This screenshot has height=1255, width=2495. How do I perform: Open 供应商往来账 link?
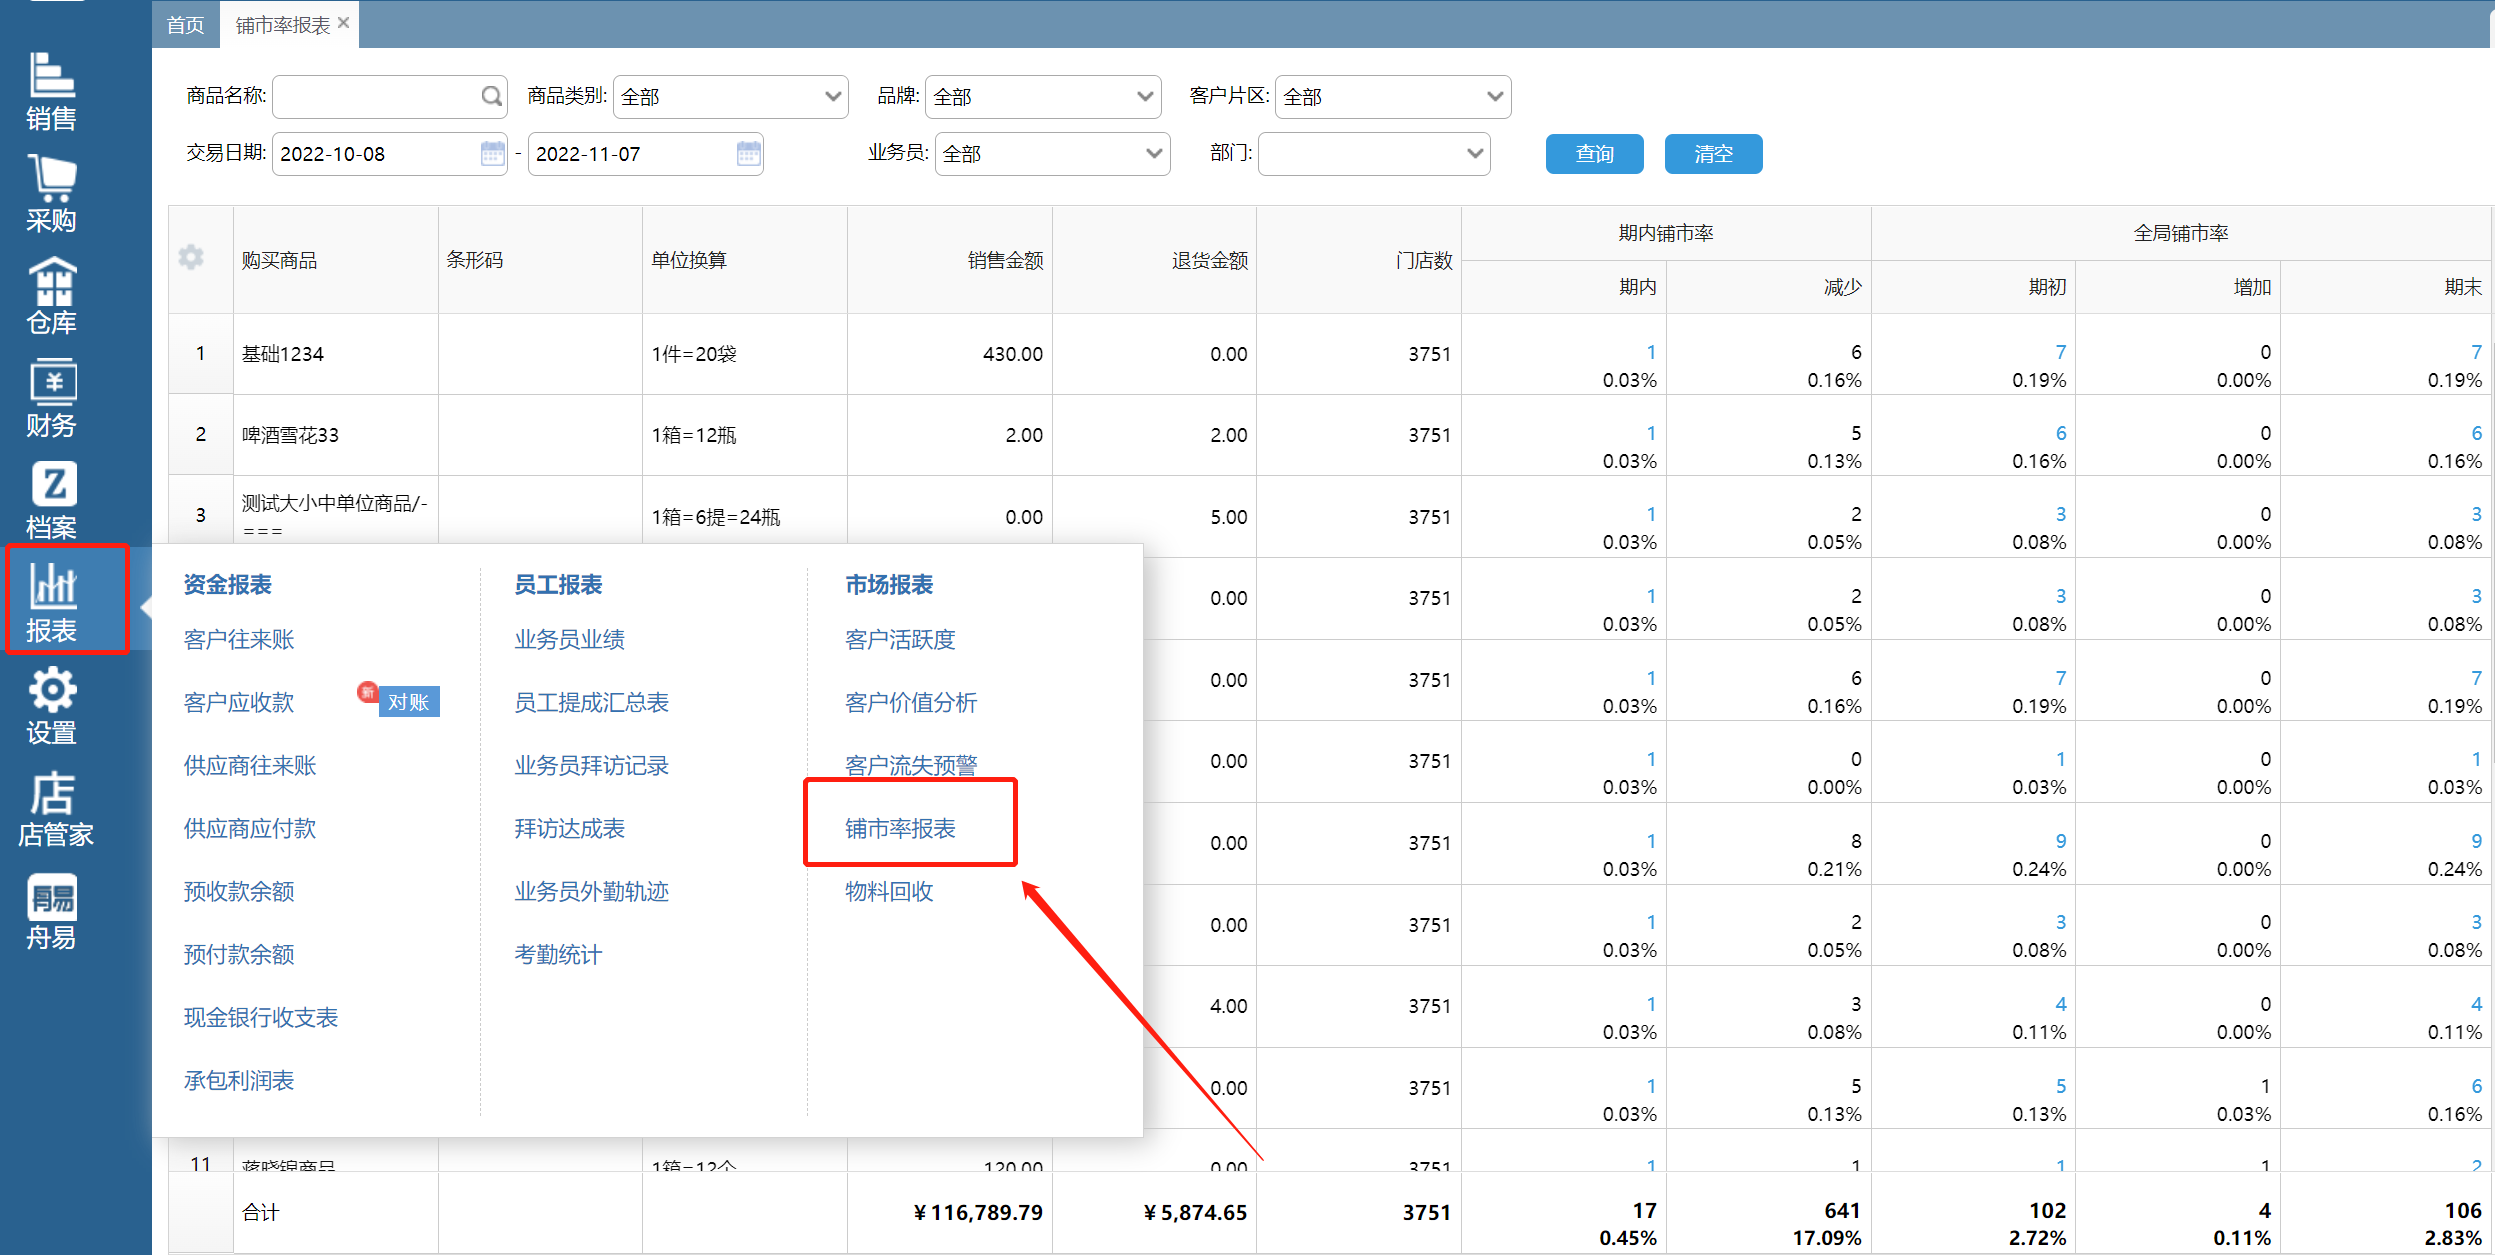tap(250, 765)
